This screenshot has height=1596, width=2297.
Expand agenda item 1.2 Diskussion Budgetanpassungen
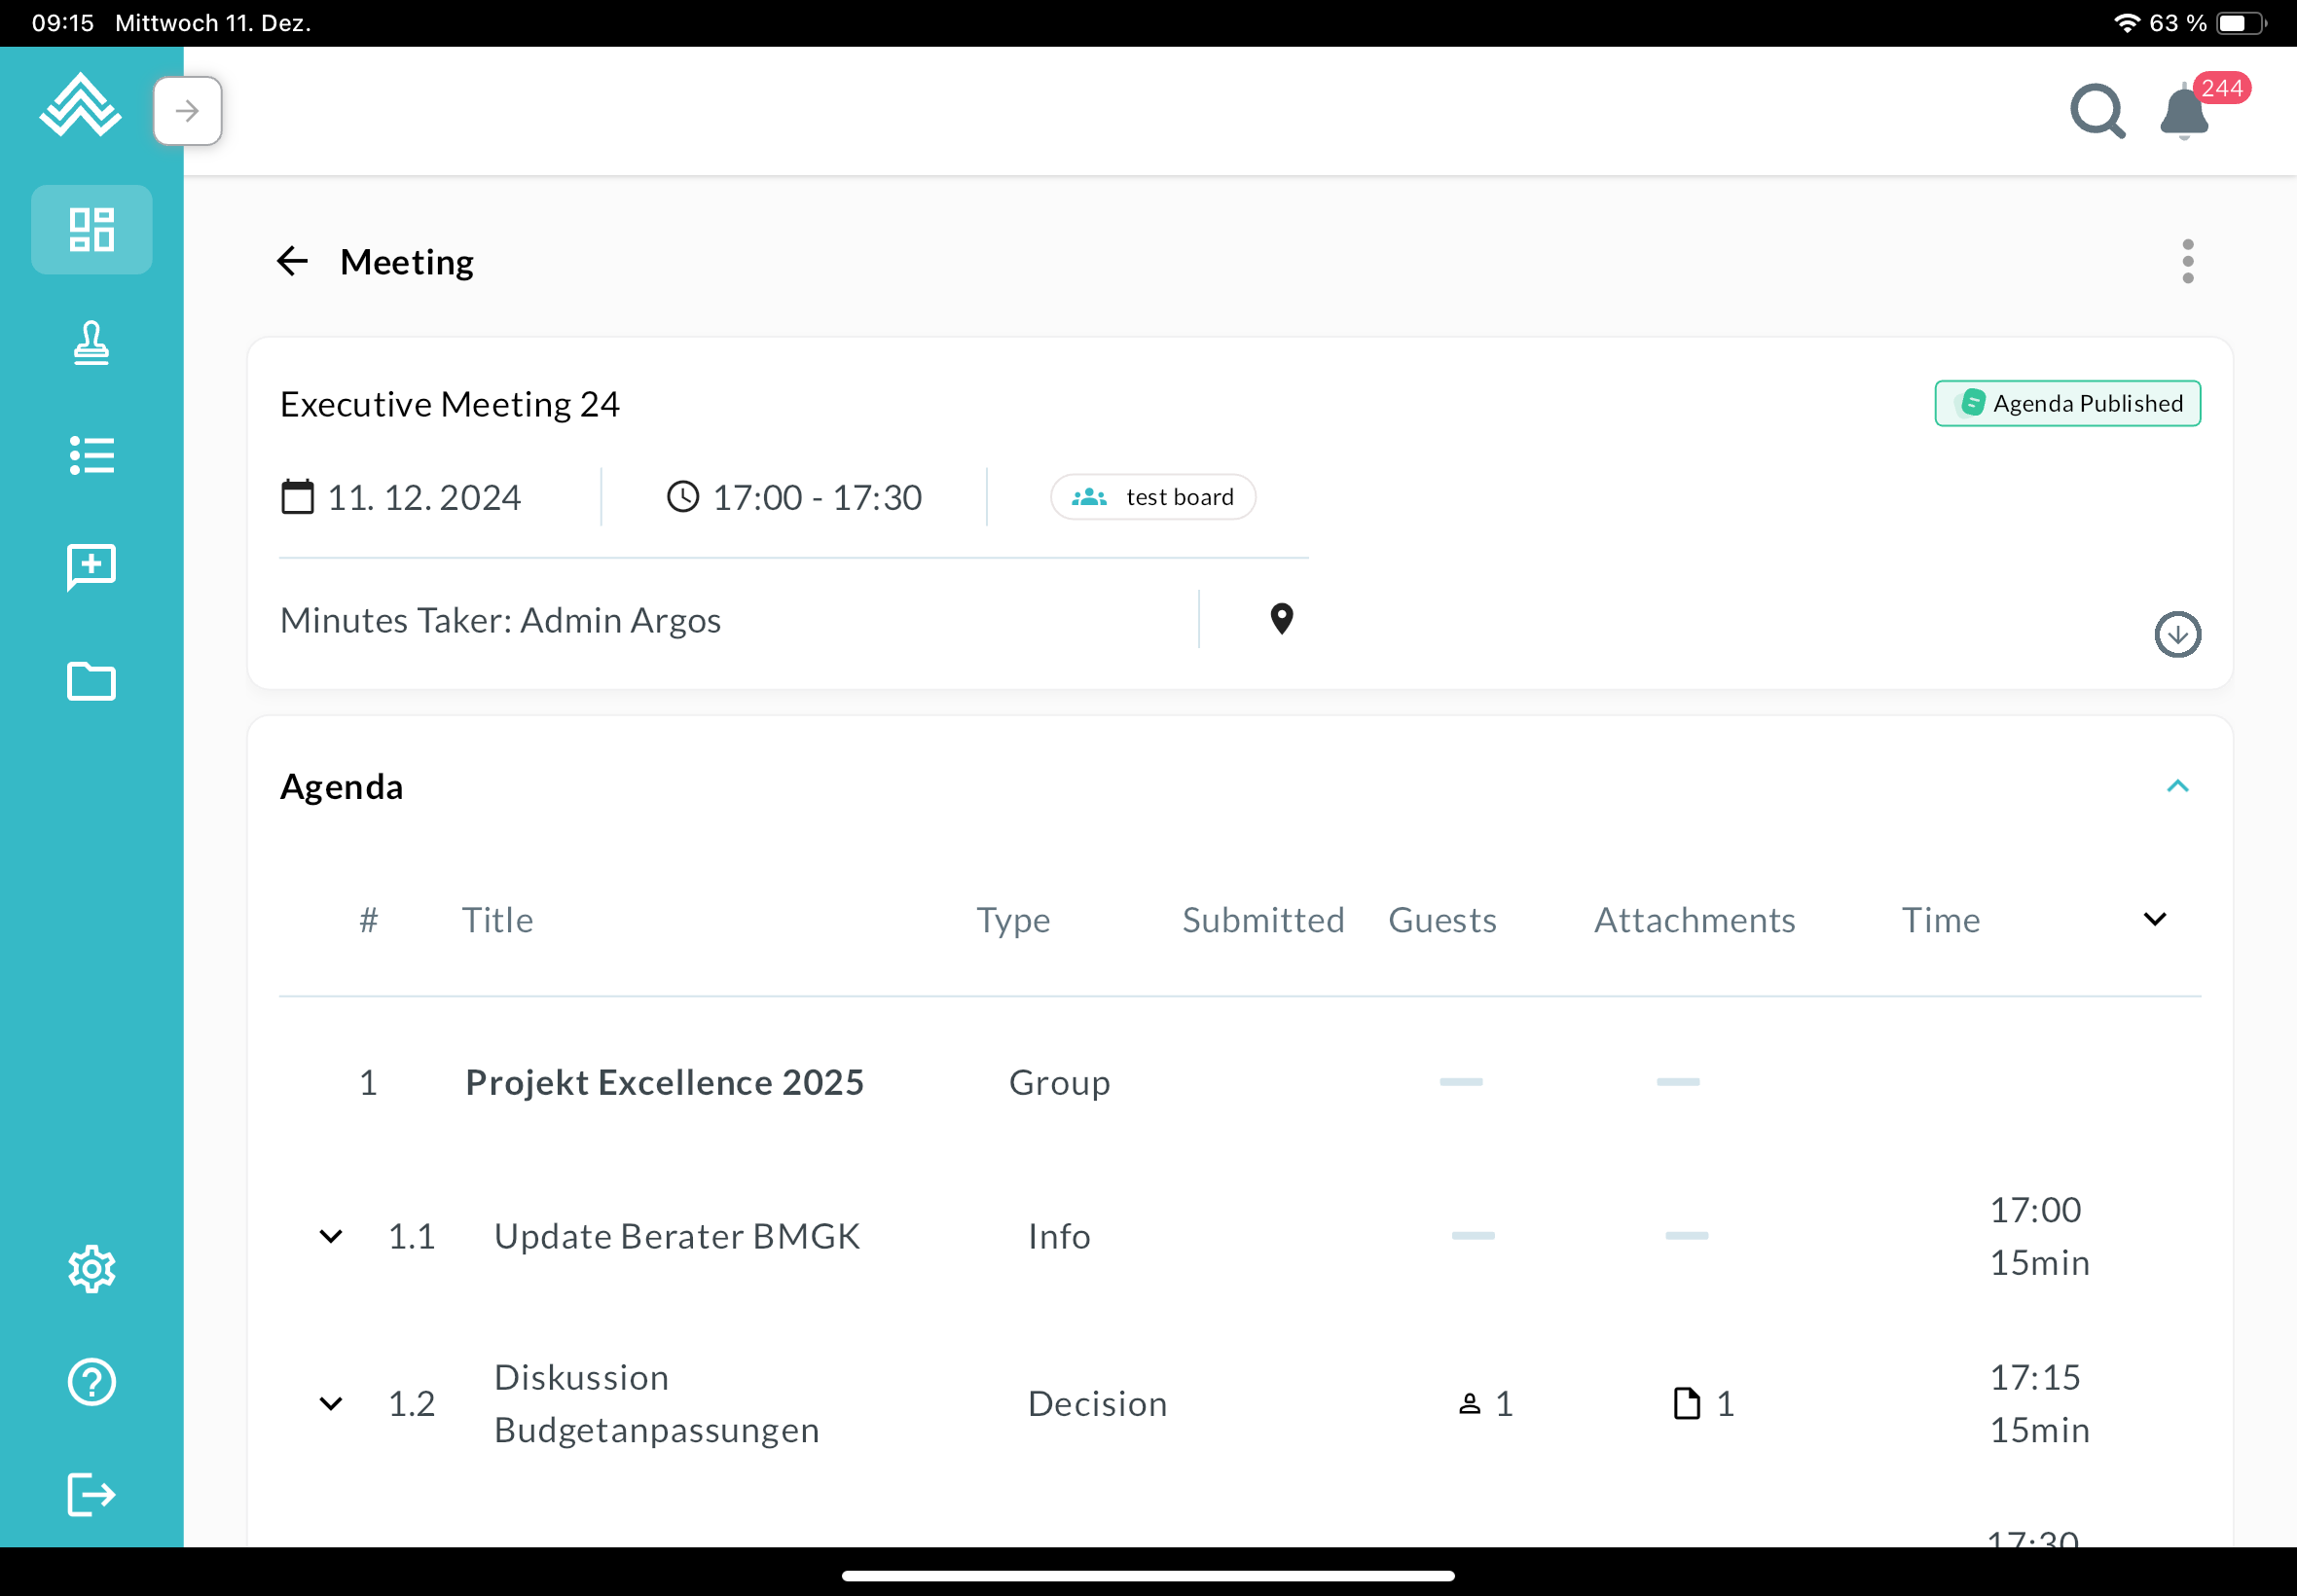(x=331, y=1404)
